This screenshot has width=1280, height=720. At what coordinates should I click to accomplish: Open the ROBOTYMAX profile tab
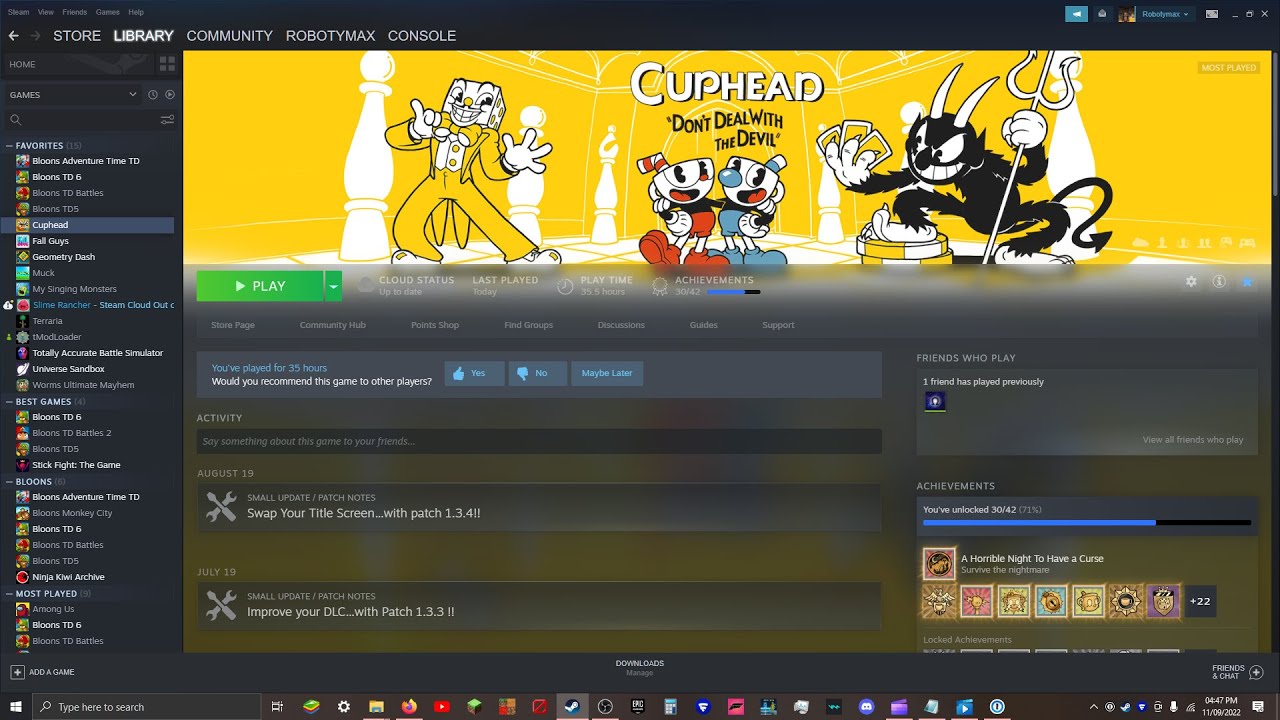(330, 36)
